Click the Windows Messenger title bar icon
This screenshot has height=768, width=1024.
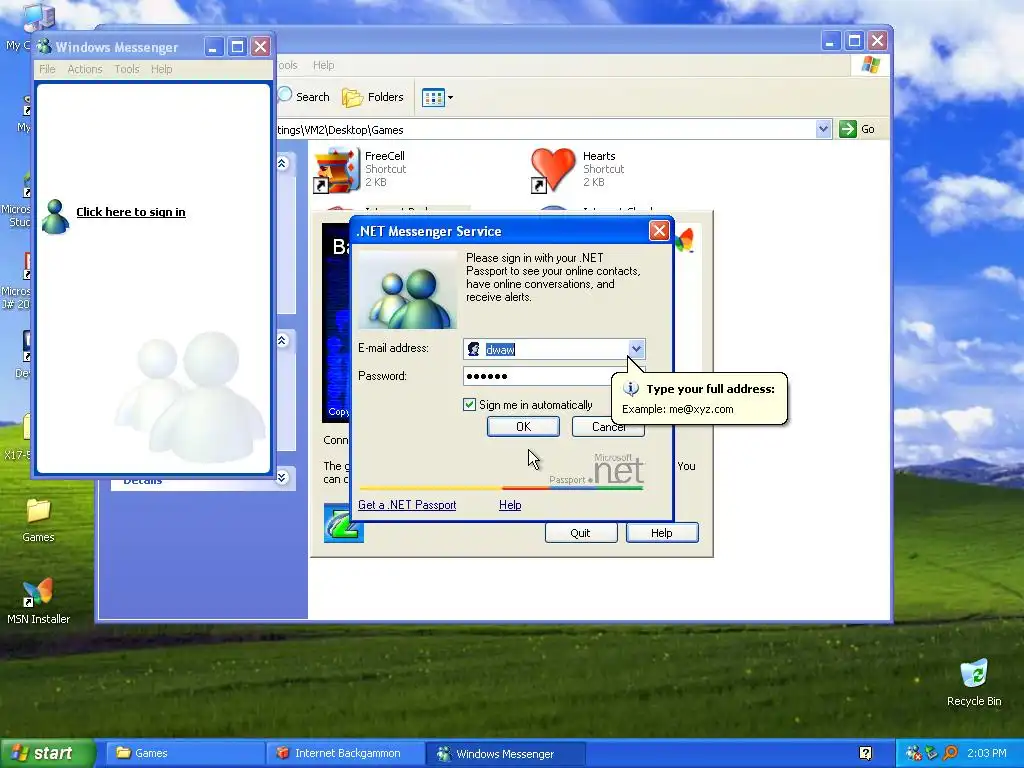(x=44, y=46)
